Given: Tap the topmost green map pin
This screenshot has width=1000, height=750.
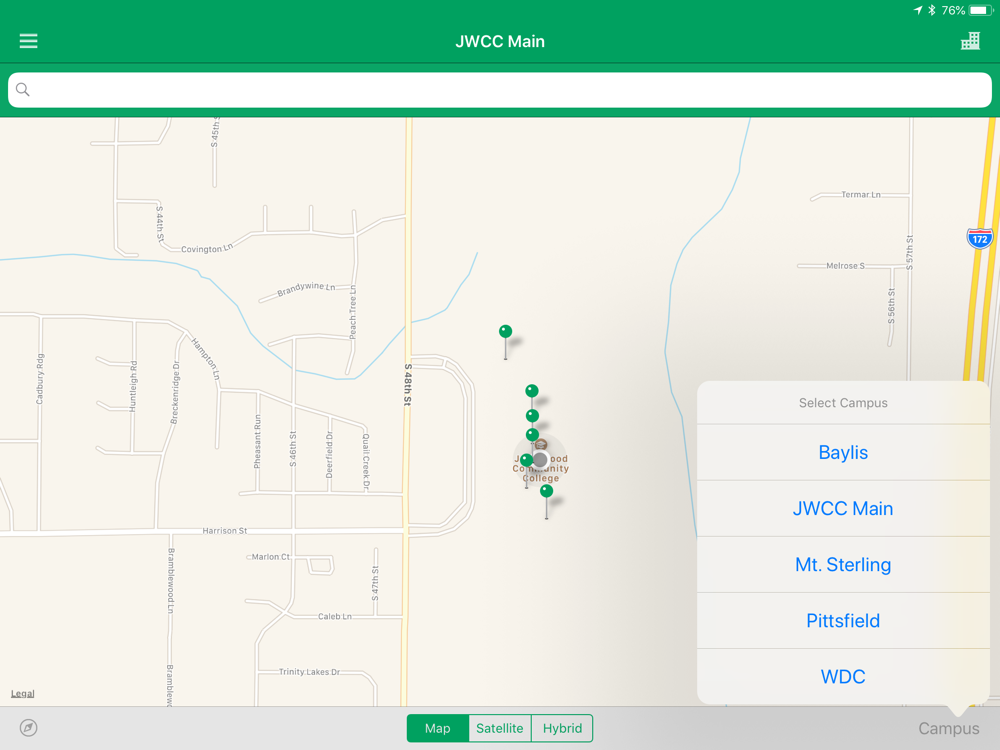Looking at the screenshot, I should coord(505,332).
